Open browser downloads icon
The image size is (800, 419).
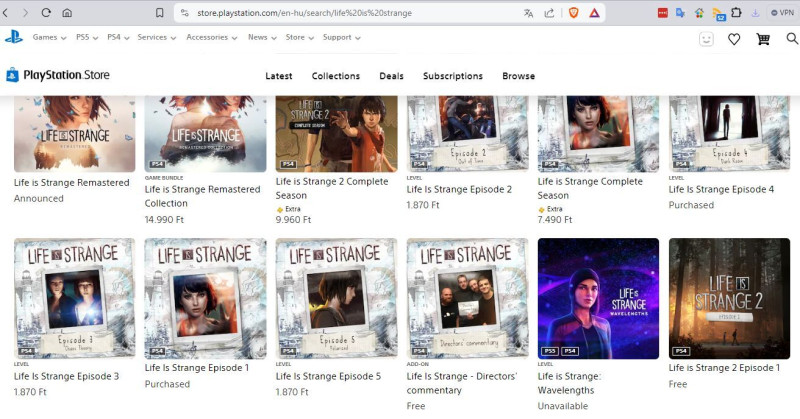[755, 13]
